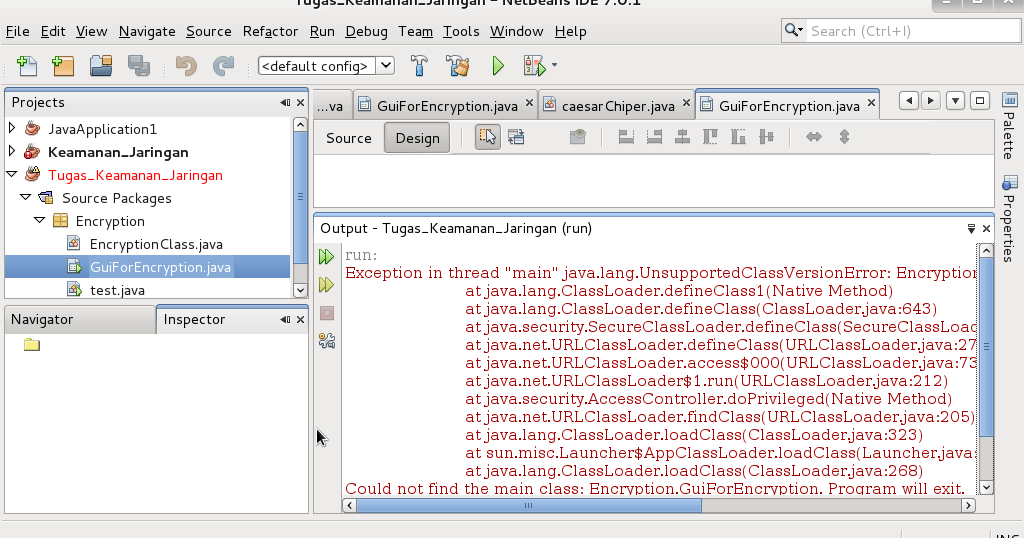Open the Refactor menu
This screenshot has width=1024, height=538.
270,31
